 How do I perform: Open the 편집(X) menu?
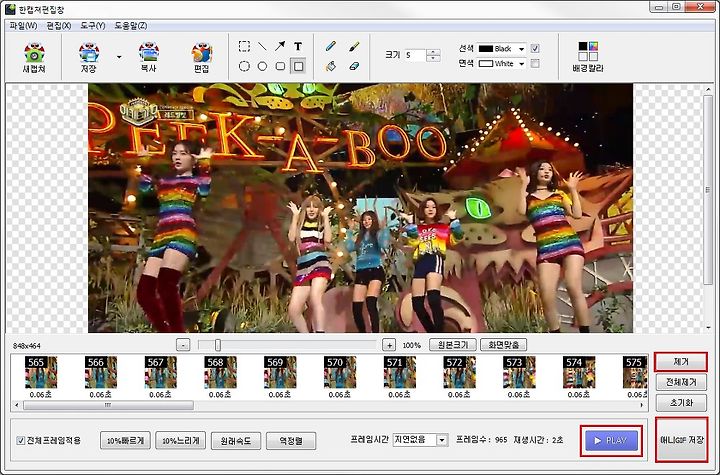(x=59, y=26)
